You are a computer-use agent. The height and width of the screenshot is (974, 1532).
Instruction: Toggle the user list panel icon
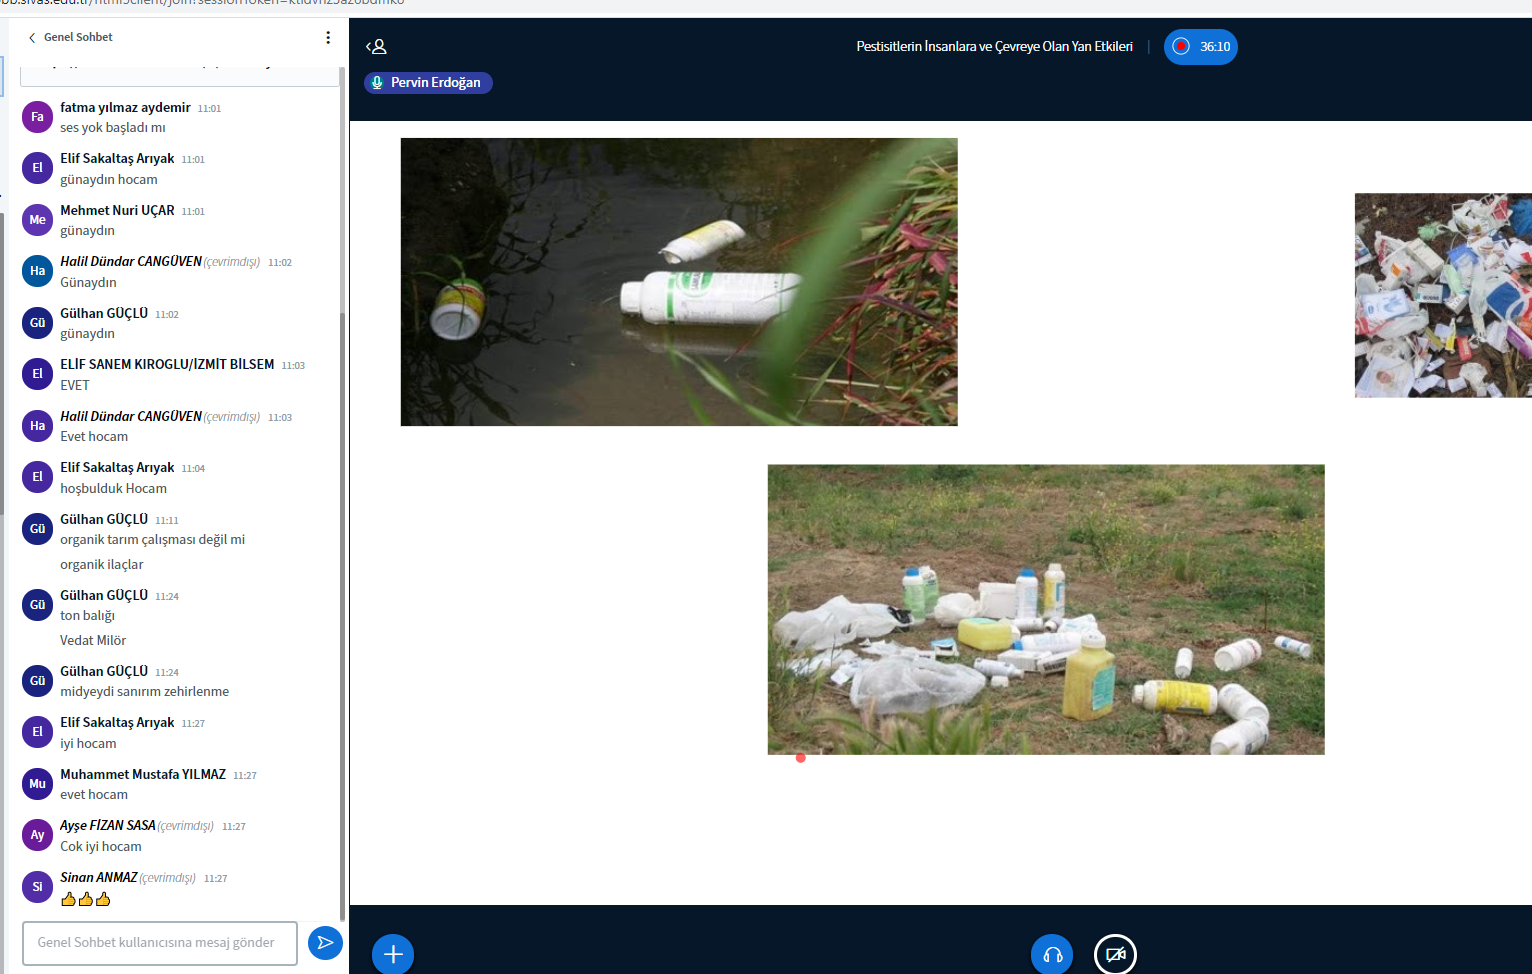click(376, 46)
